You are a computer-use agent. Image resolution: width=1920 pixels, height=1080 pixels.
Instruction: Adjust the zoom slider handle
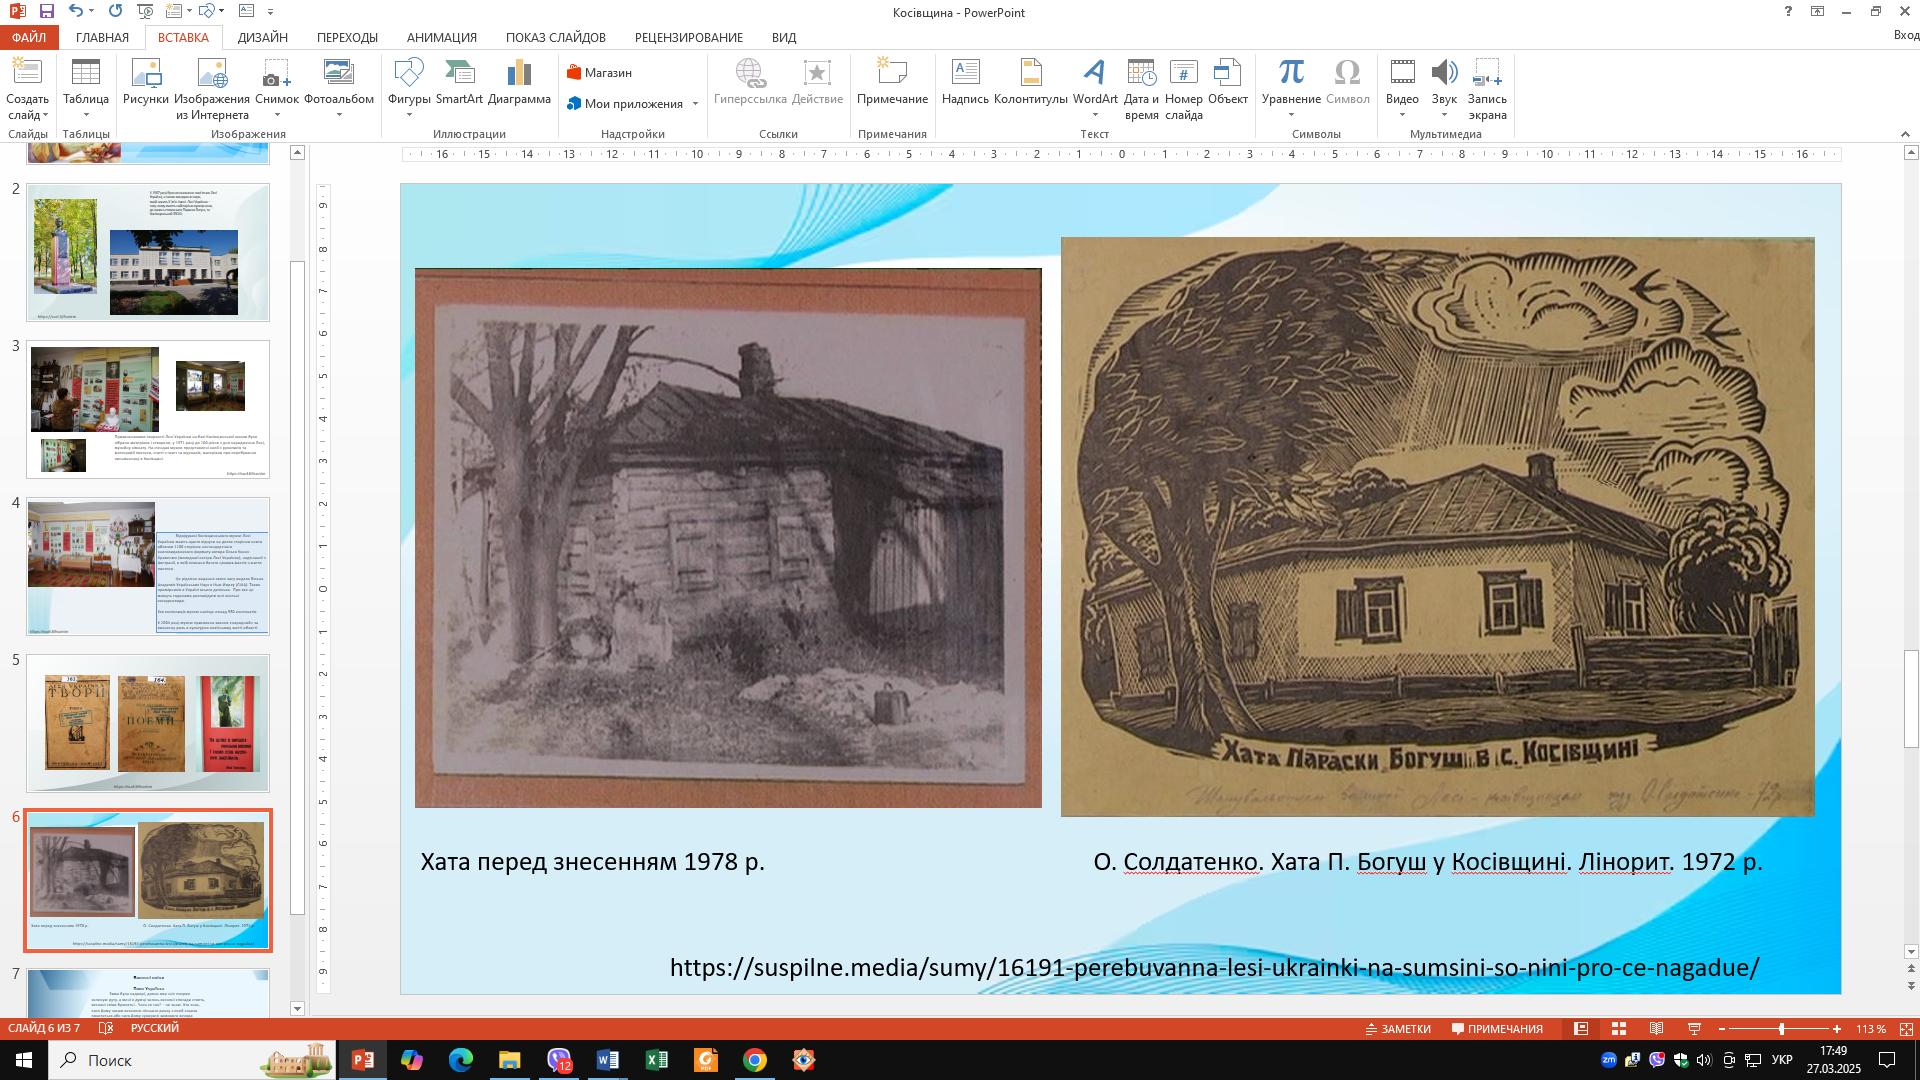1781,1029
